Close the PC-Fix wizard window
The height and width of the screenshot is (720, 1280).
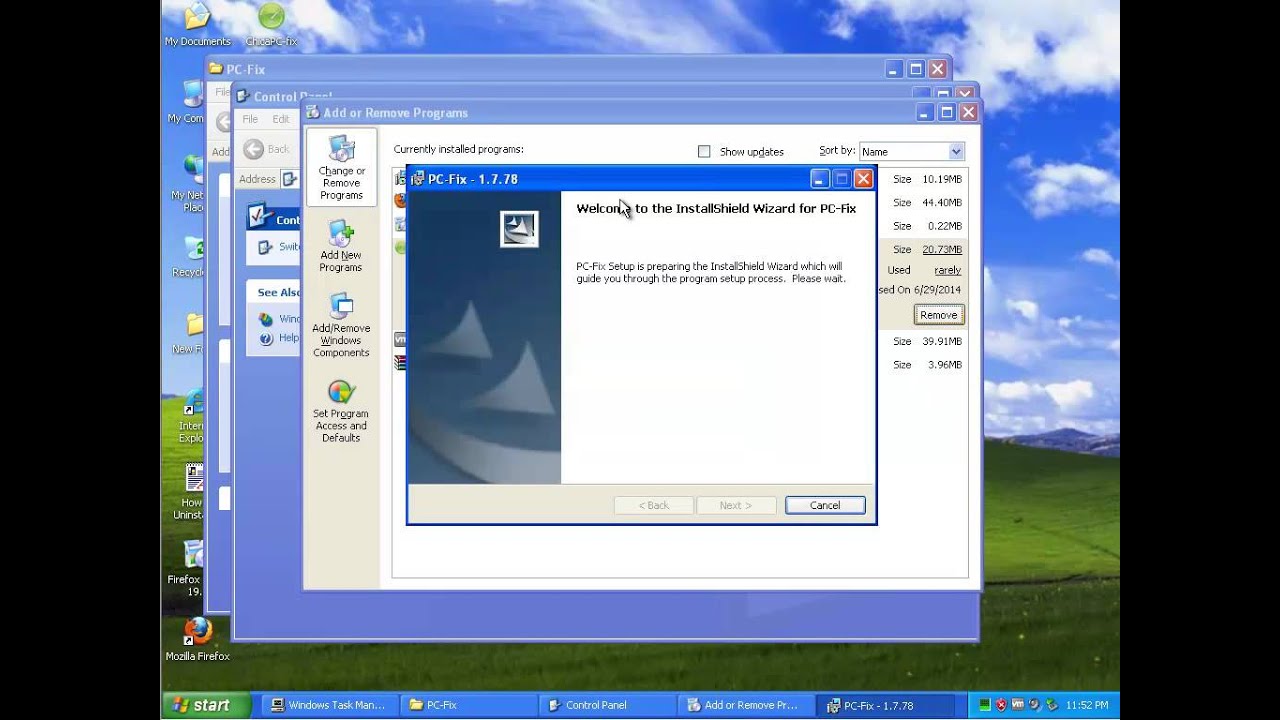pos(864,179)
